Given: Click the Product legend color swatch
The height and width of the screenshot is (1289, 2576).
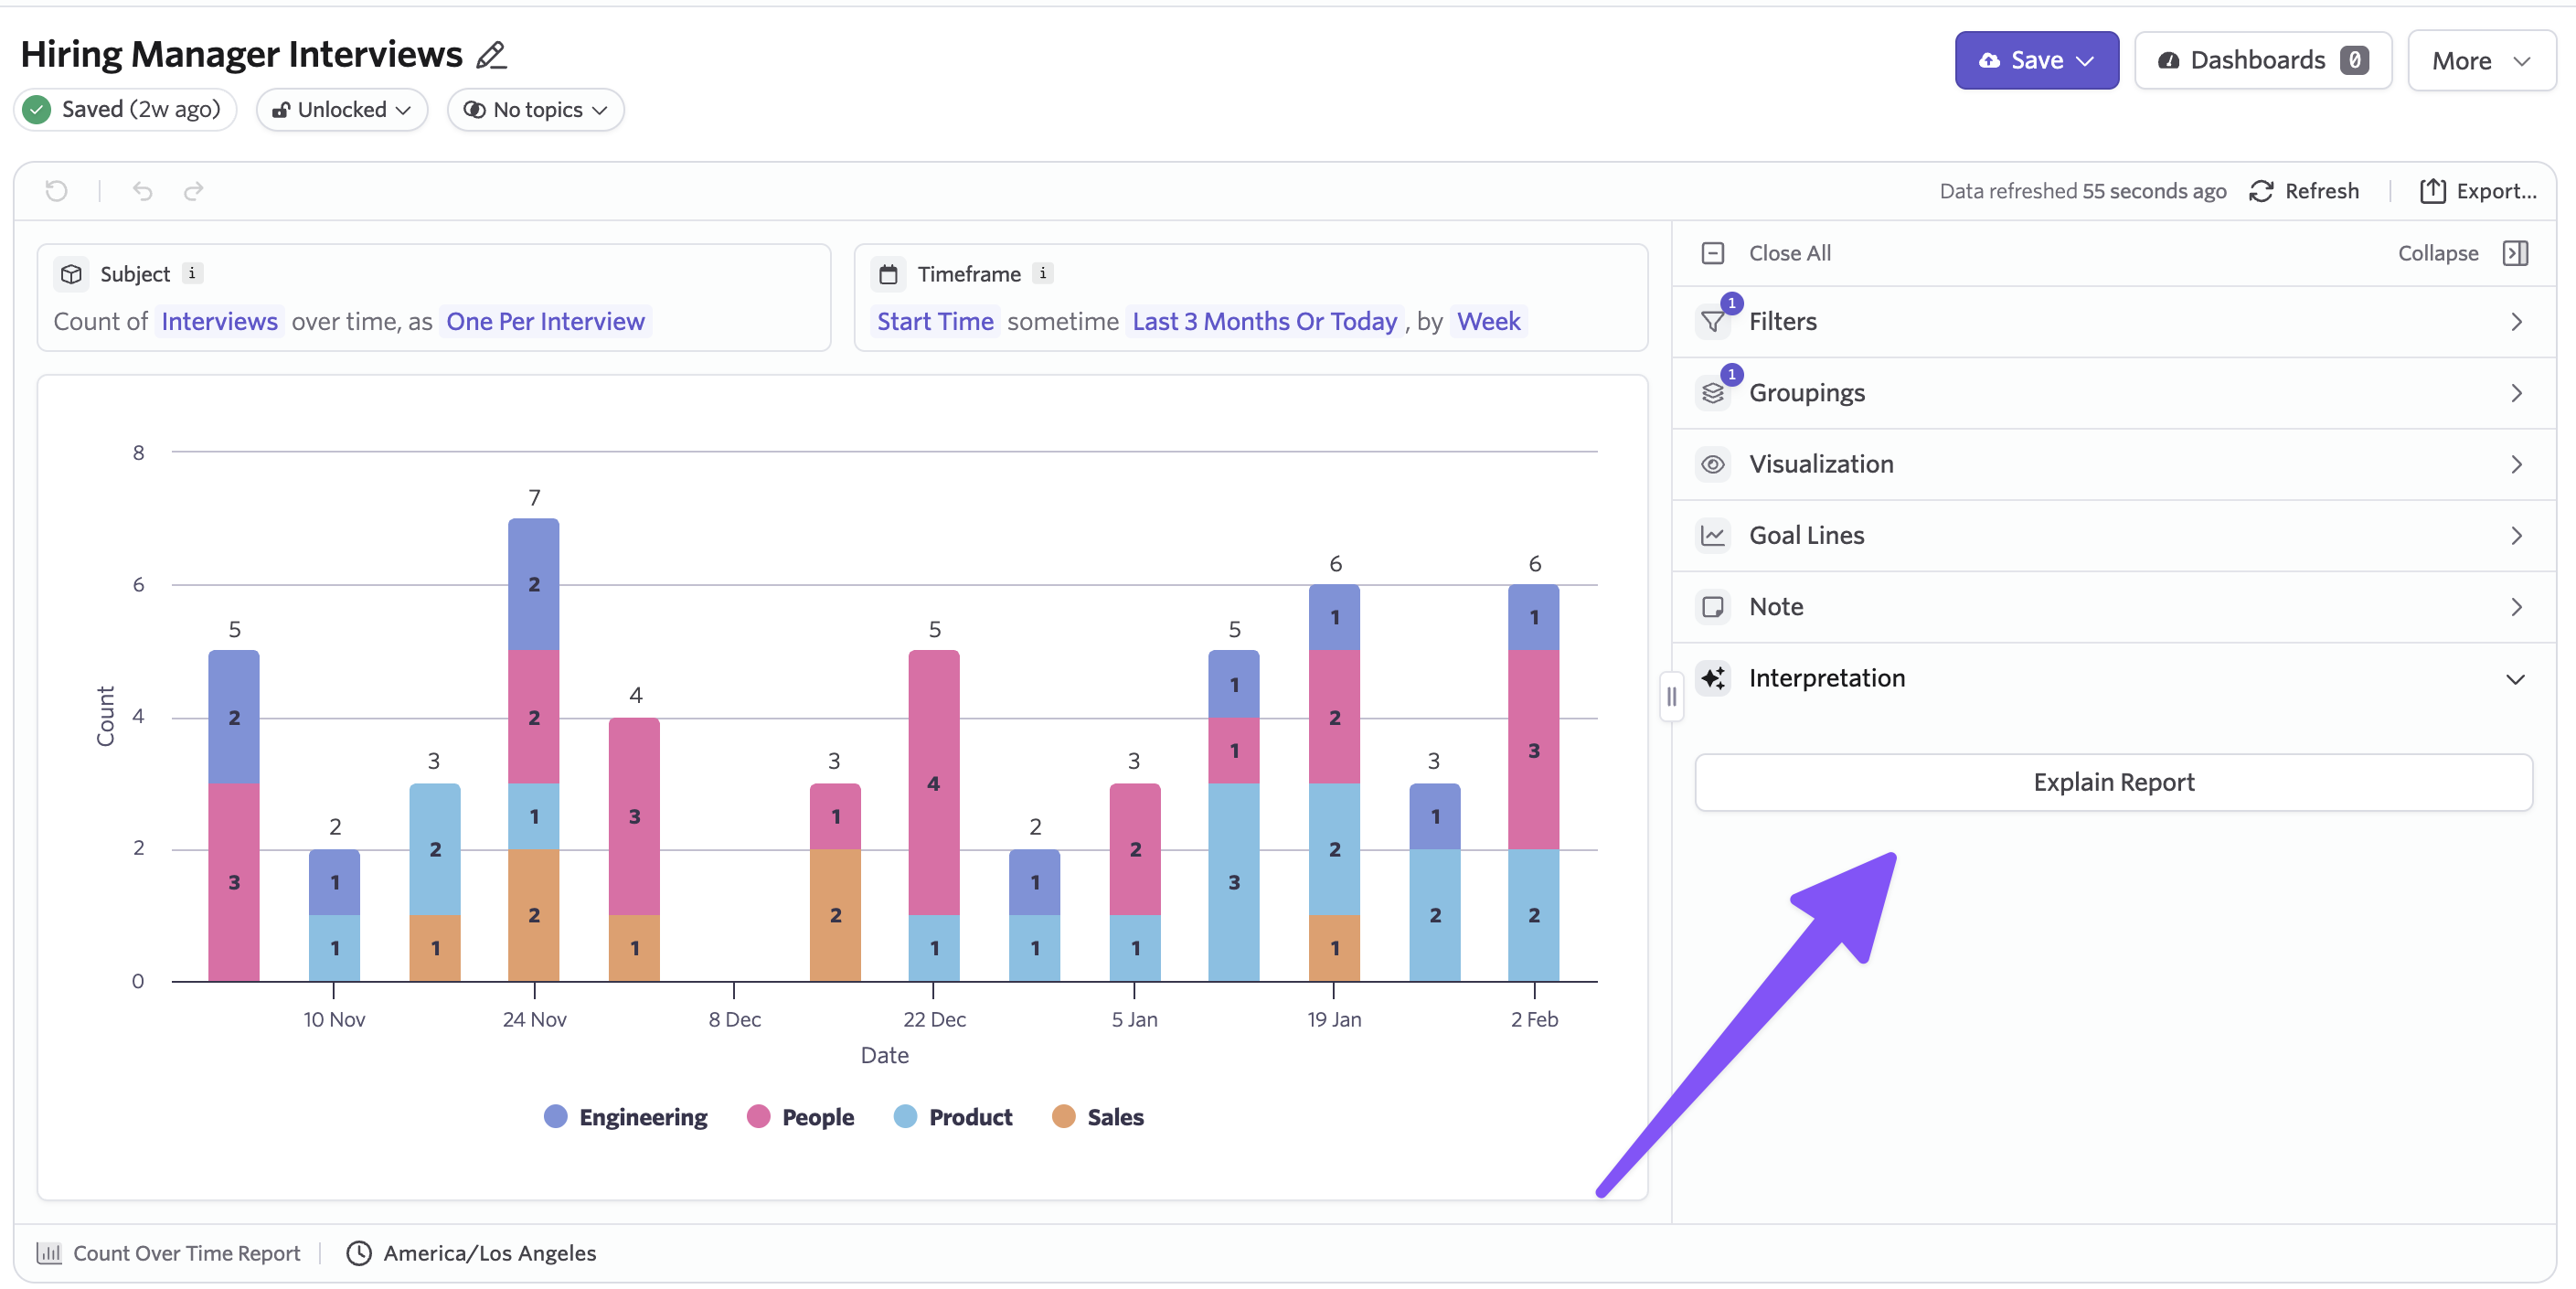Looking at the screenshot, I should [905, 1116].
